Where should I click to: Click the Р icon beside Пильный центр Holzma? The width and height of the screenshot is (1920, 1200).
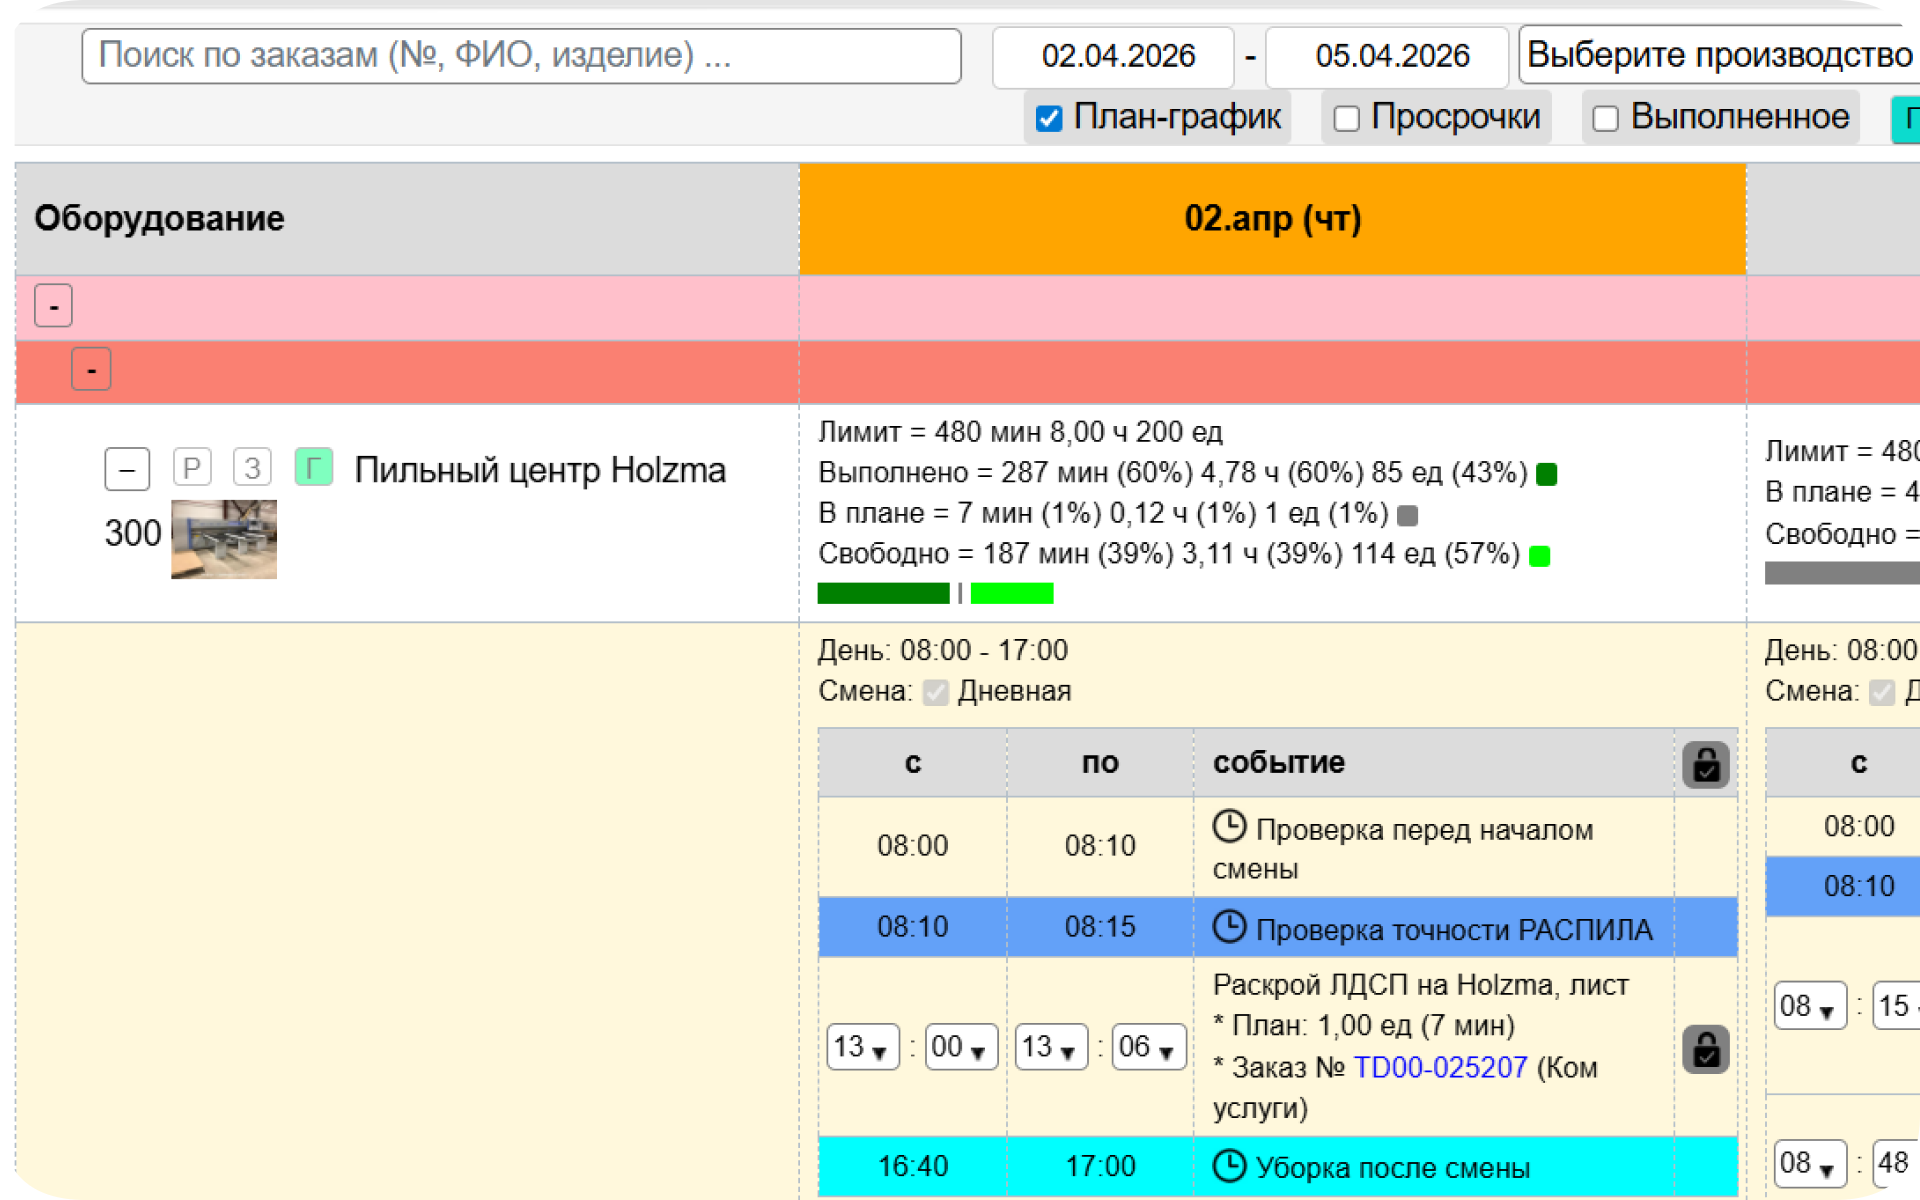[192, 467]
